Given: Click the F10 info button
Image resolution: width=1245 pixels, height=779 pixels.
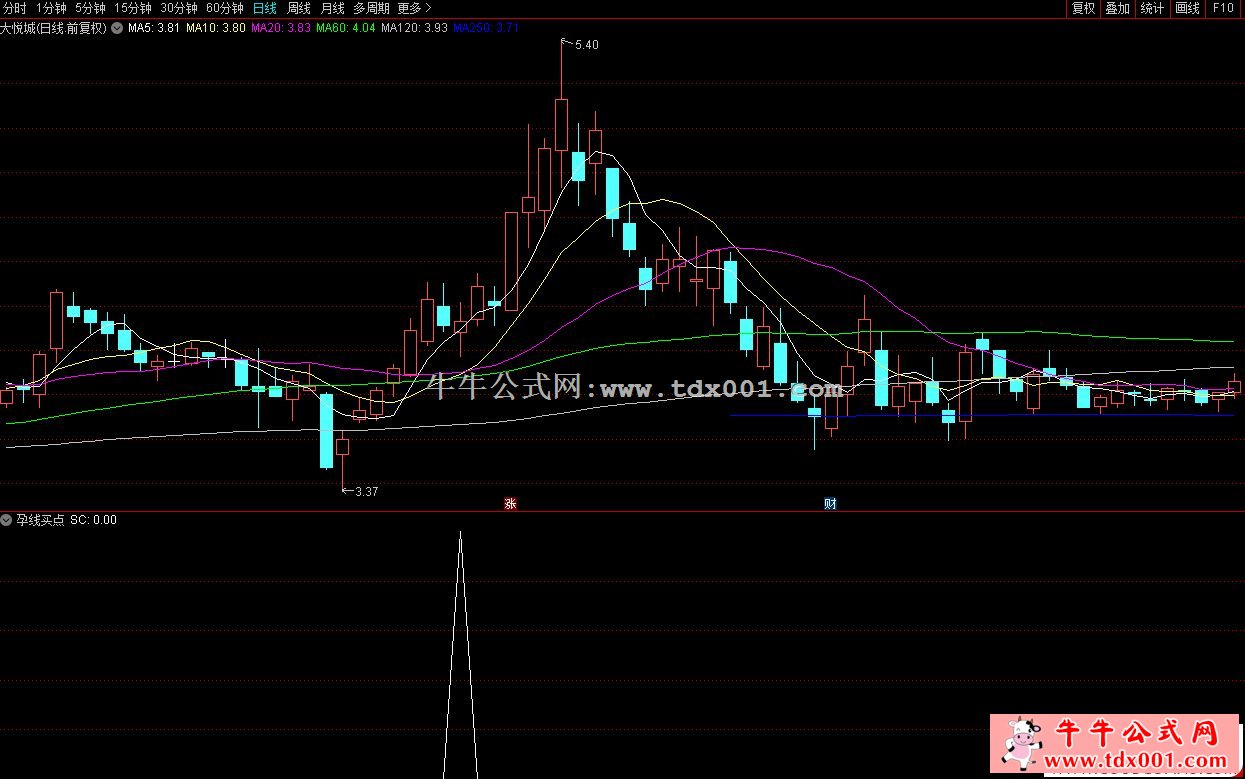Looking at the screenshot, I should 1222,8.
